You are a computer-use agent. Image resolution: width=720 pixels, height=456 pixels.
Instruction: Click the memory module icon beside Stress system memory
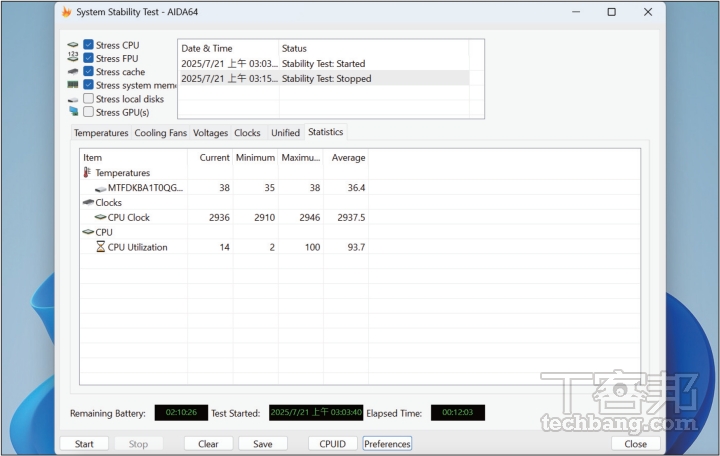click(x=73, y=86)
